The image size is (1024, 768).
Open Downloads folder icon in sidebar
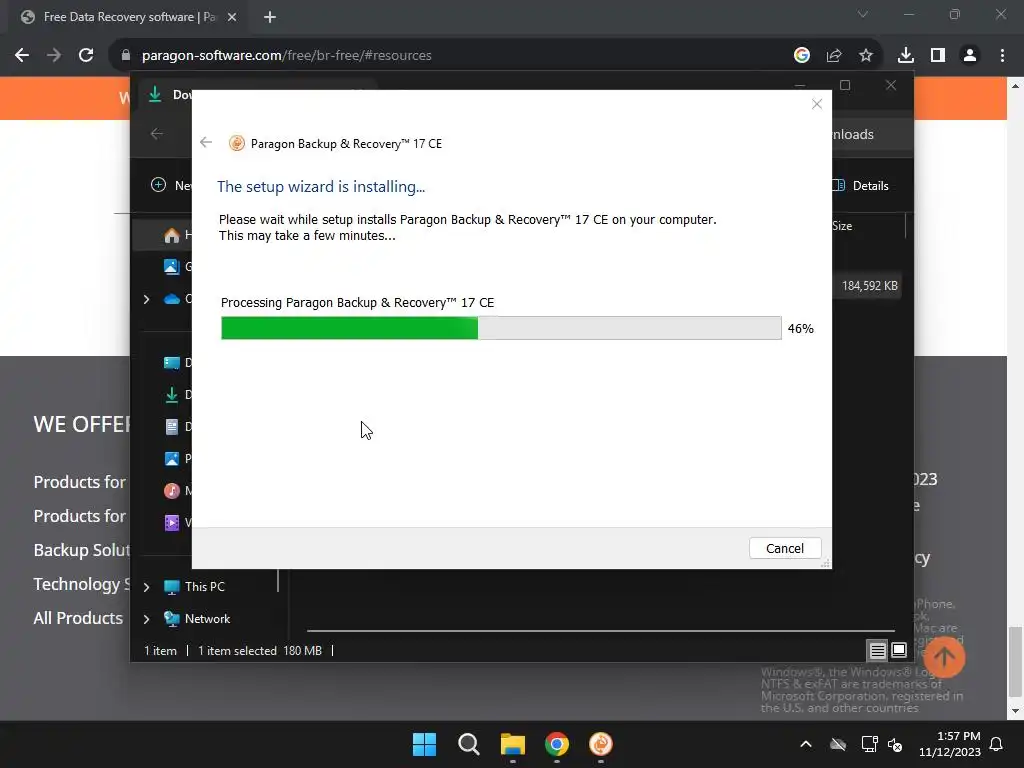pyautogui.click(x=172, y=394)
